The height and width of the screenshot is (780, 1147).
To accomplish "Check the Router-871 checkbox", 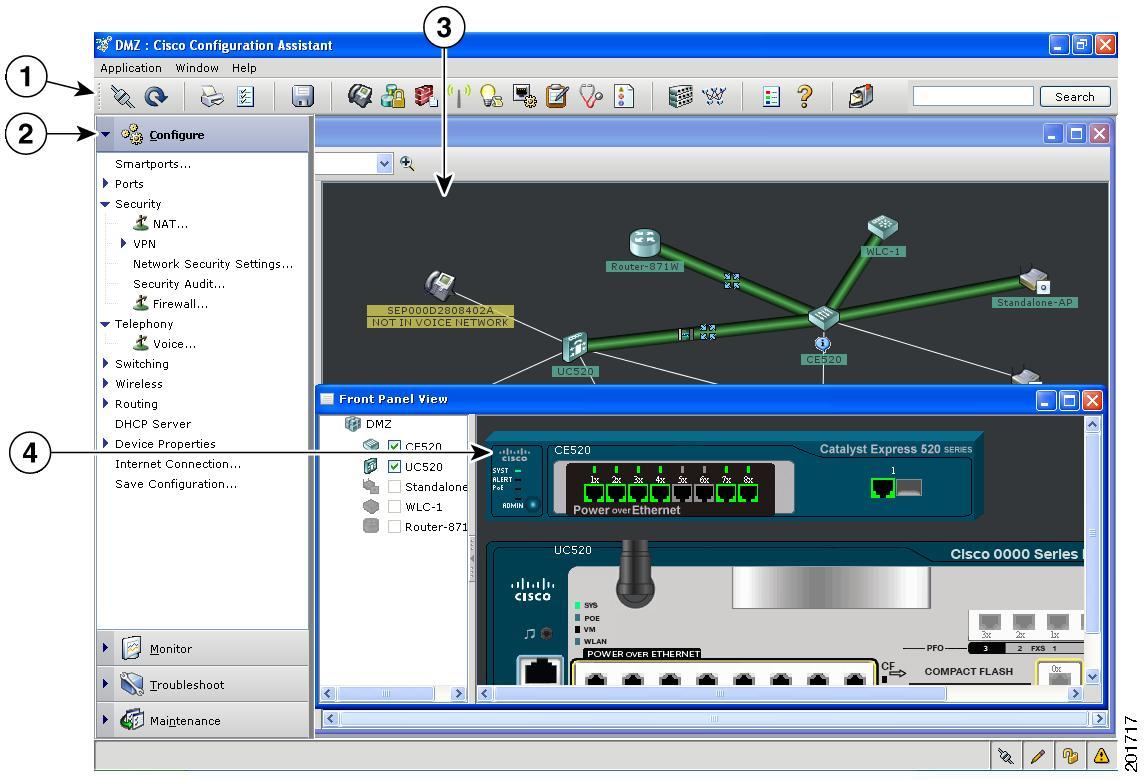I will [394, 527].
